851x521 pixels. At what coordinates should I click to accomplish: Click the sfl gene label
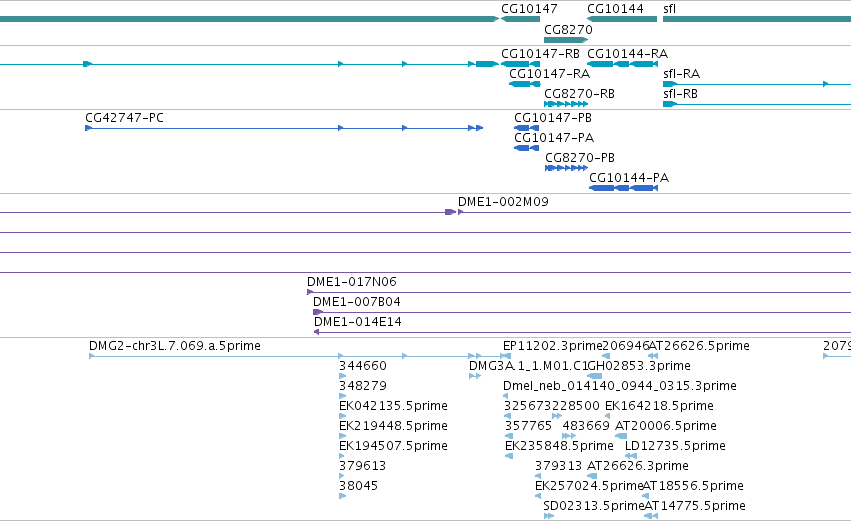669,9
